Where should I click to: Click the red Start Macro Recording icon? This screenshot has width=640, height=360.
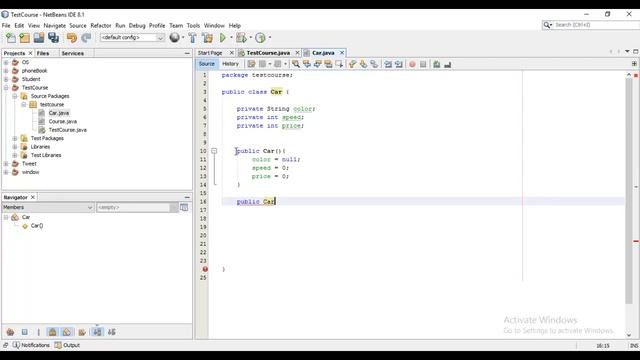[412, 64]
